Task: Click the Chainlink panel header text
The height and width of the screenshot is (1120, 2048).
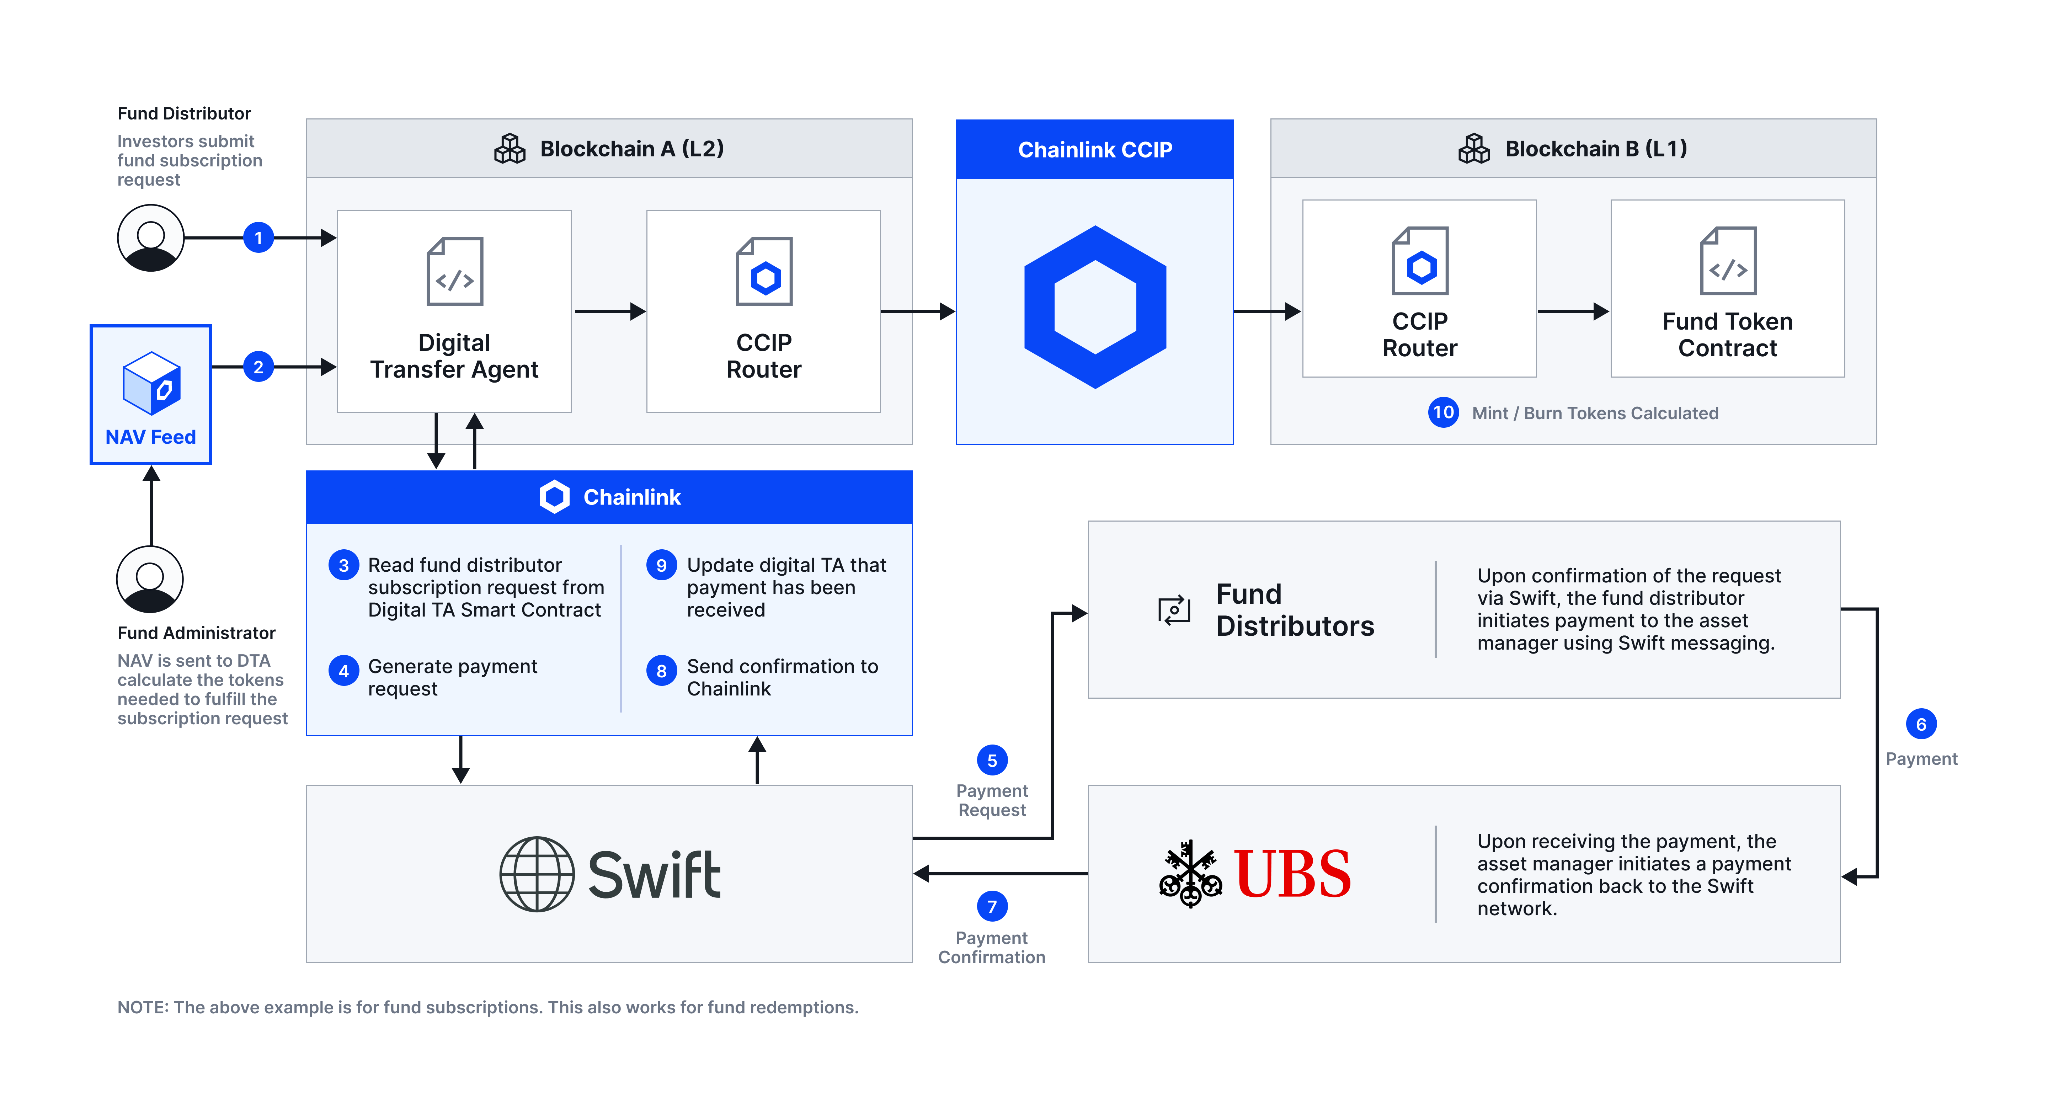Action: click(x=632, y=497)
